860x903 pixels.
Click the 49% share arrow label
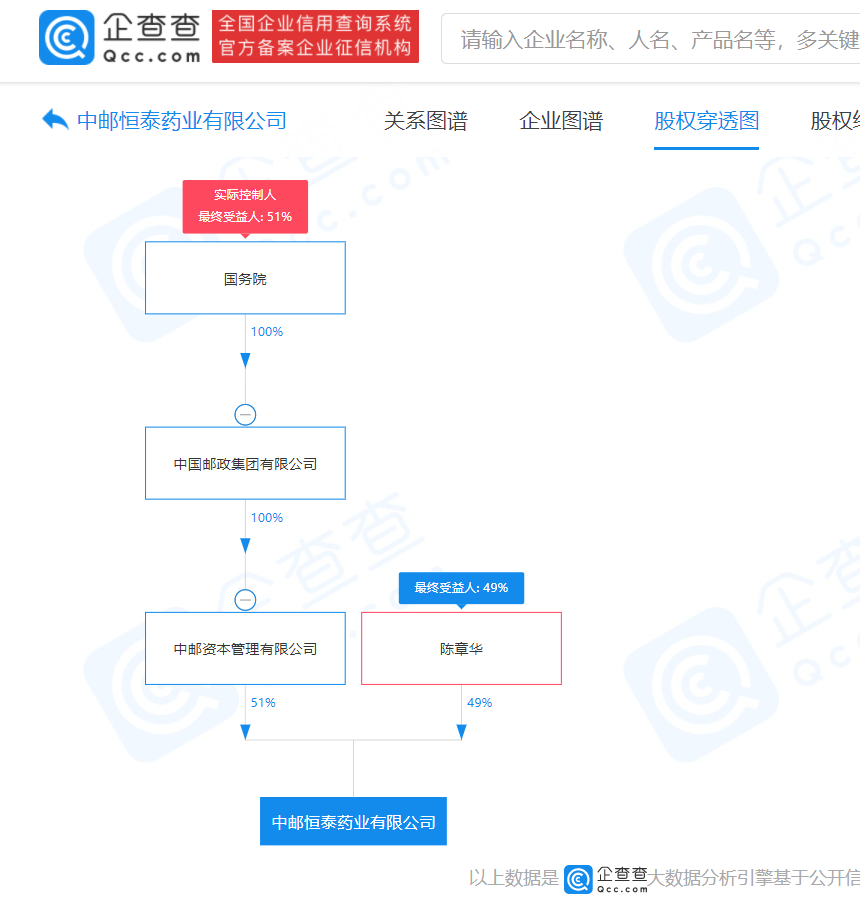click(479, 703)
